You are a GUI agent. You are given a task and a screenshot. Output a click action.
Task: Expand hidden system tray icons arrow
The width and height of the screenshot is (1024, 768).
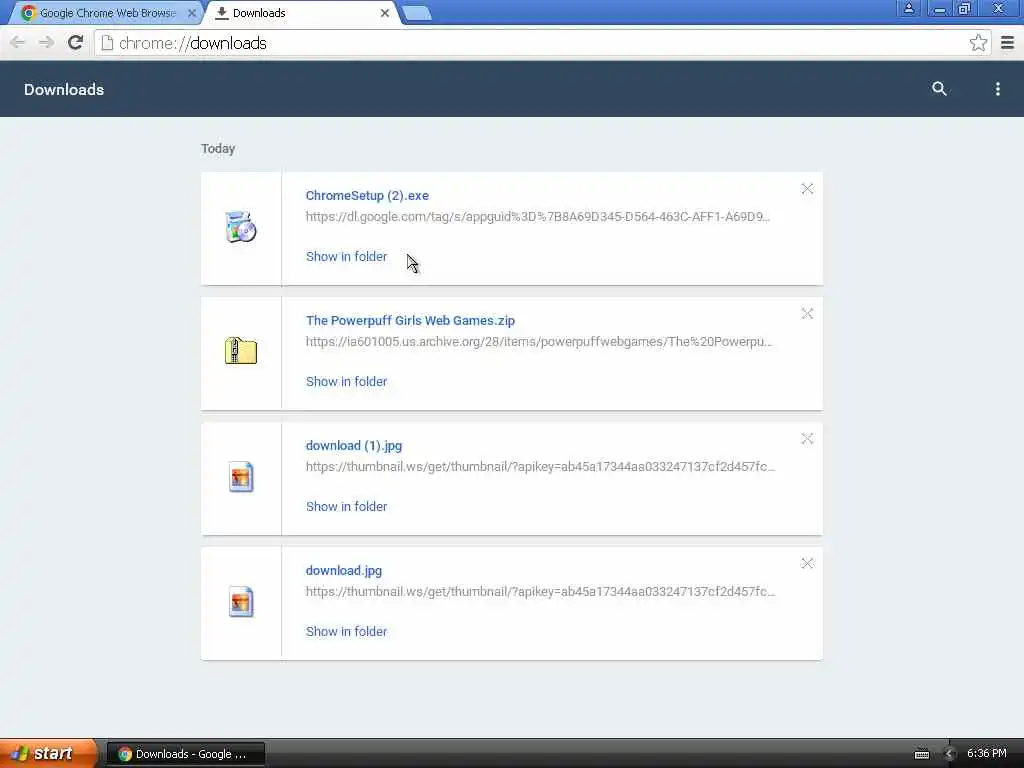(950, 754)
